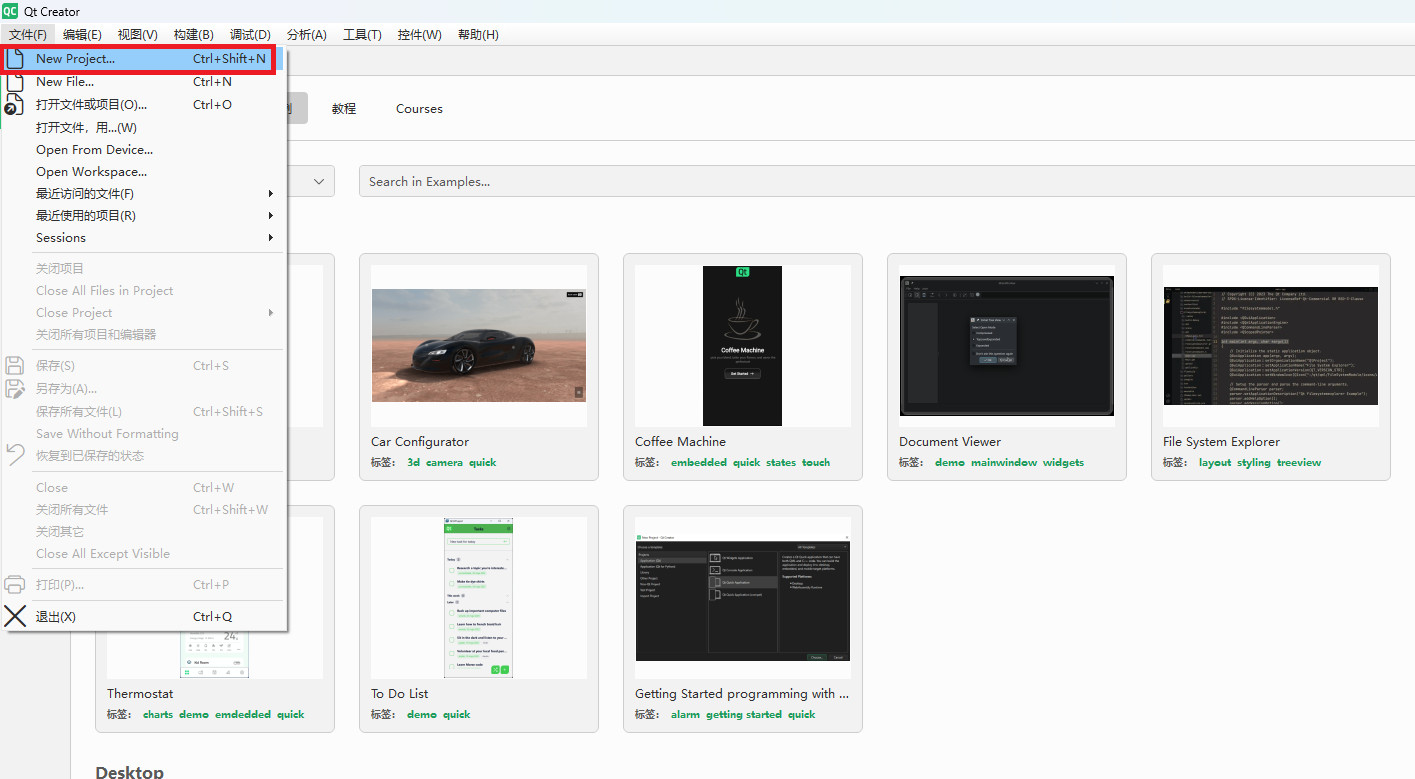Click the styling tag under File System Explorer

pyautogui.click(x=1254, y=463)
